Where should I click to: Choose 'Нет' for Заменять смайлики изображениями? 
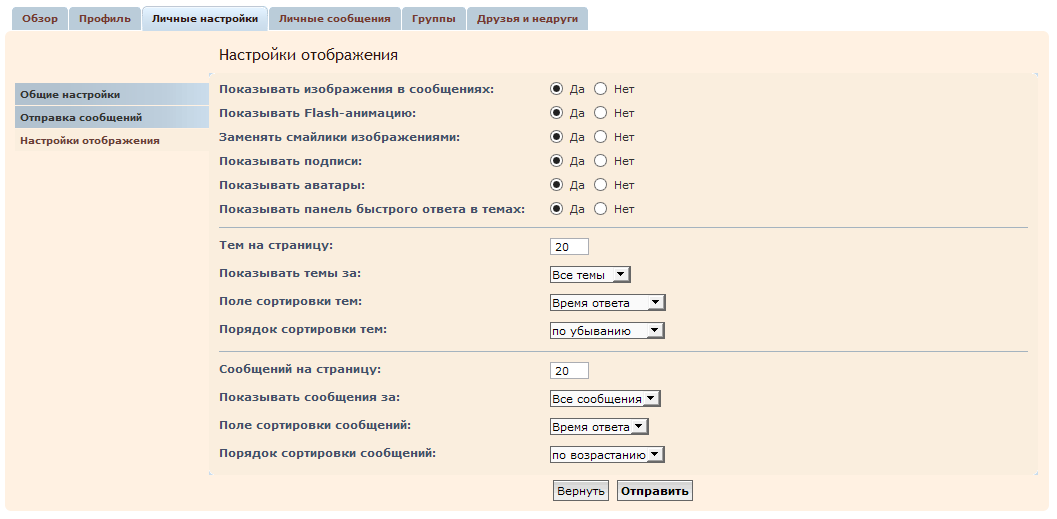601,137
